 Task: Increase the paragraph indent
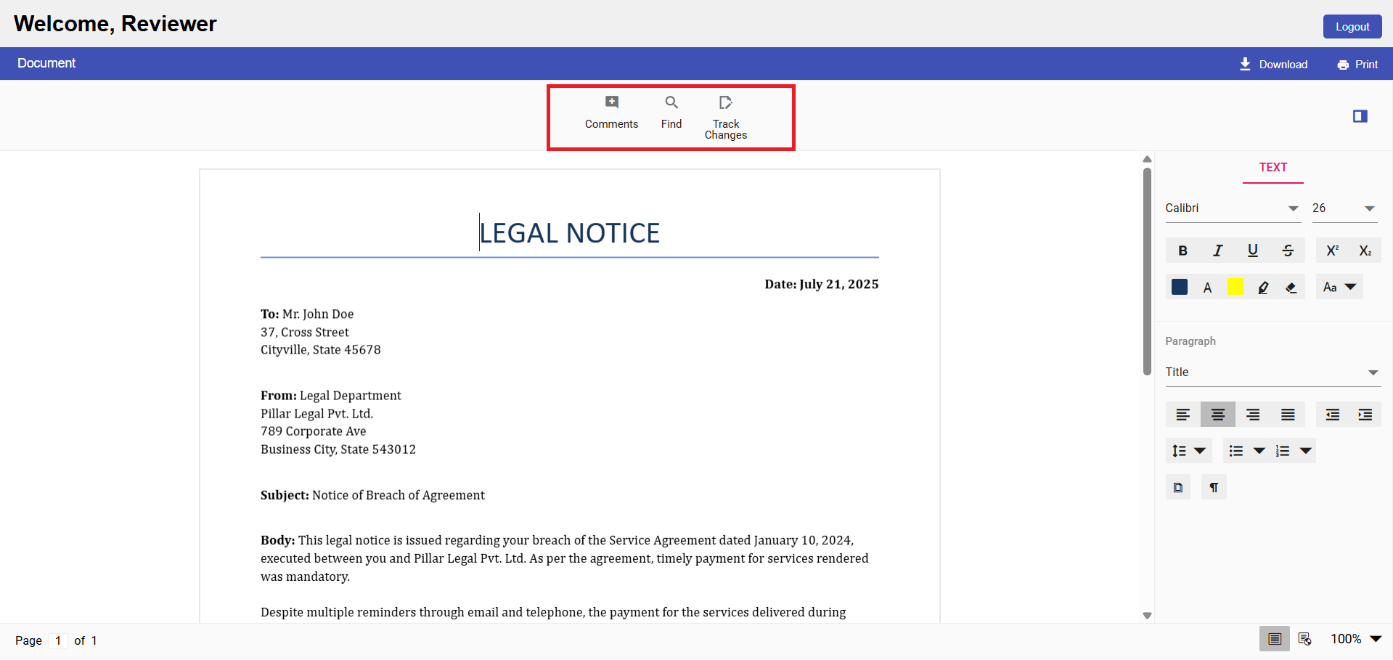[1364, 414]
